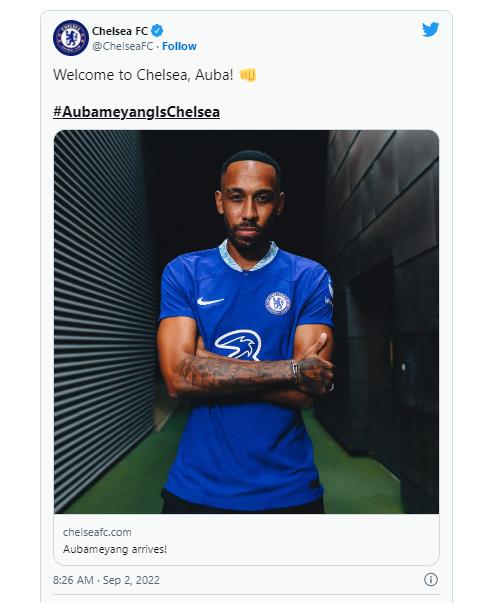The image size is (490, 603).
Task: Click the tattooed crossed arms in photo
Action: tap(246, 375)
